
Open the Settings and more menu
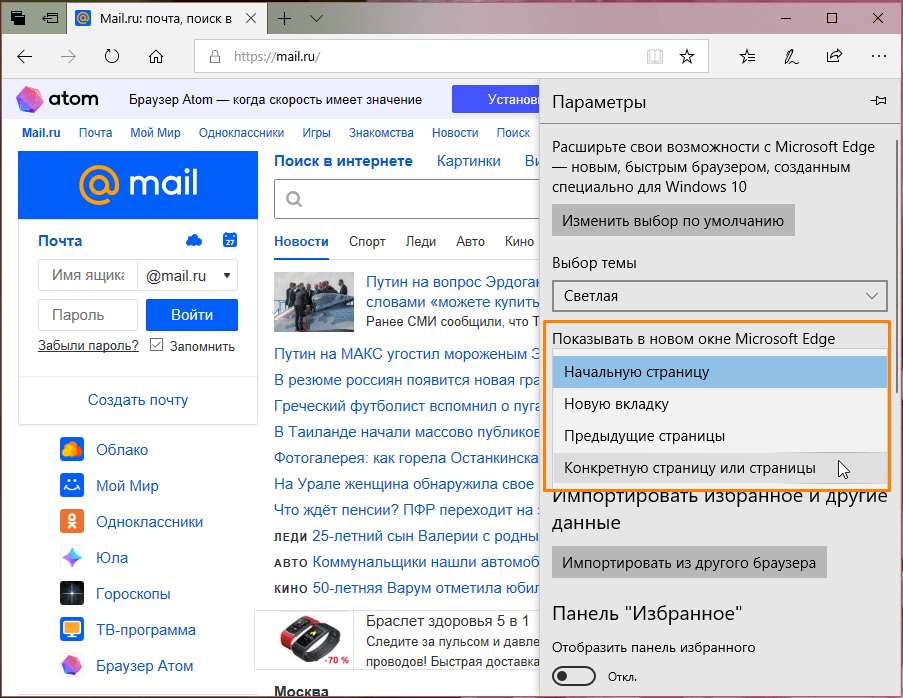[x=879, y=56]
